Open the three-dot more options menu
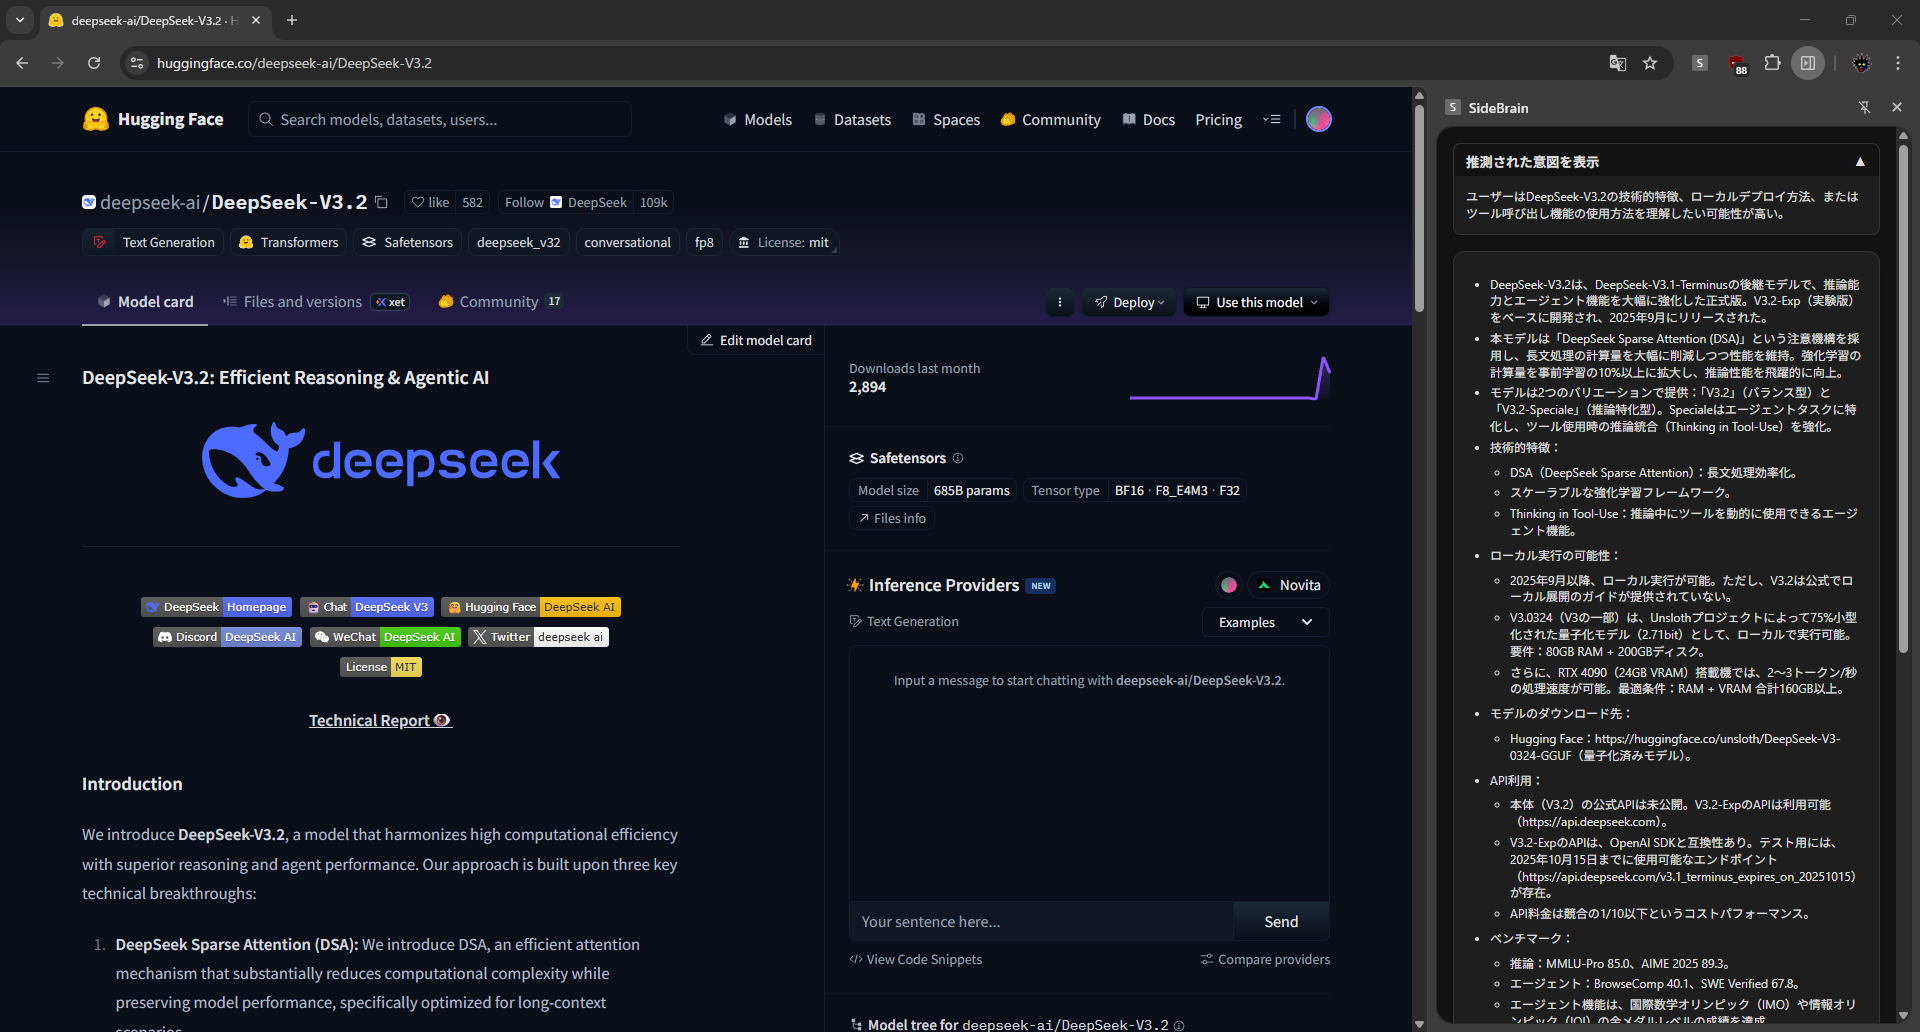 click(x=1060, y=302)
